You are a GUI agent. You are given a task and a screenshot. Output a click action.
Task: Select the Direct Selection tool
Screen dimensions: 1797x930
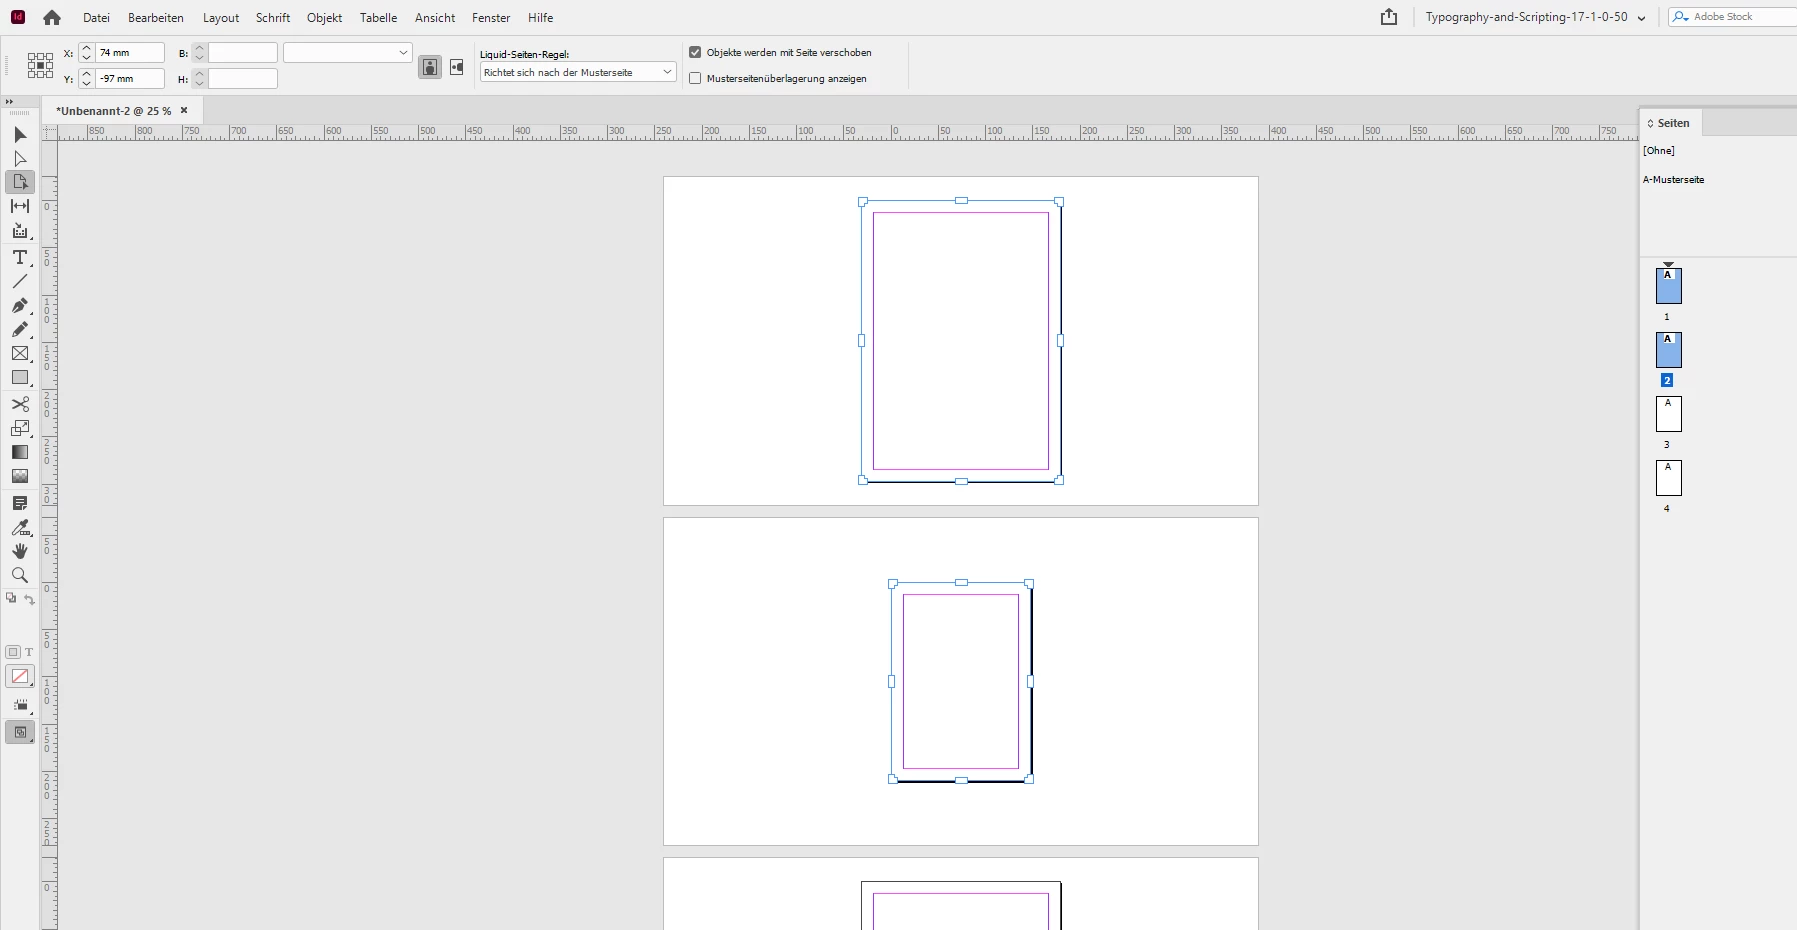coord(20,158)
